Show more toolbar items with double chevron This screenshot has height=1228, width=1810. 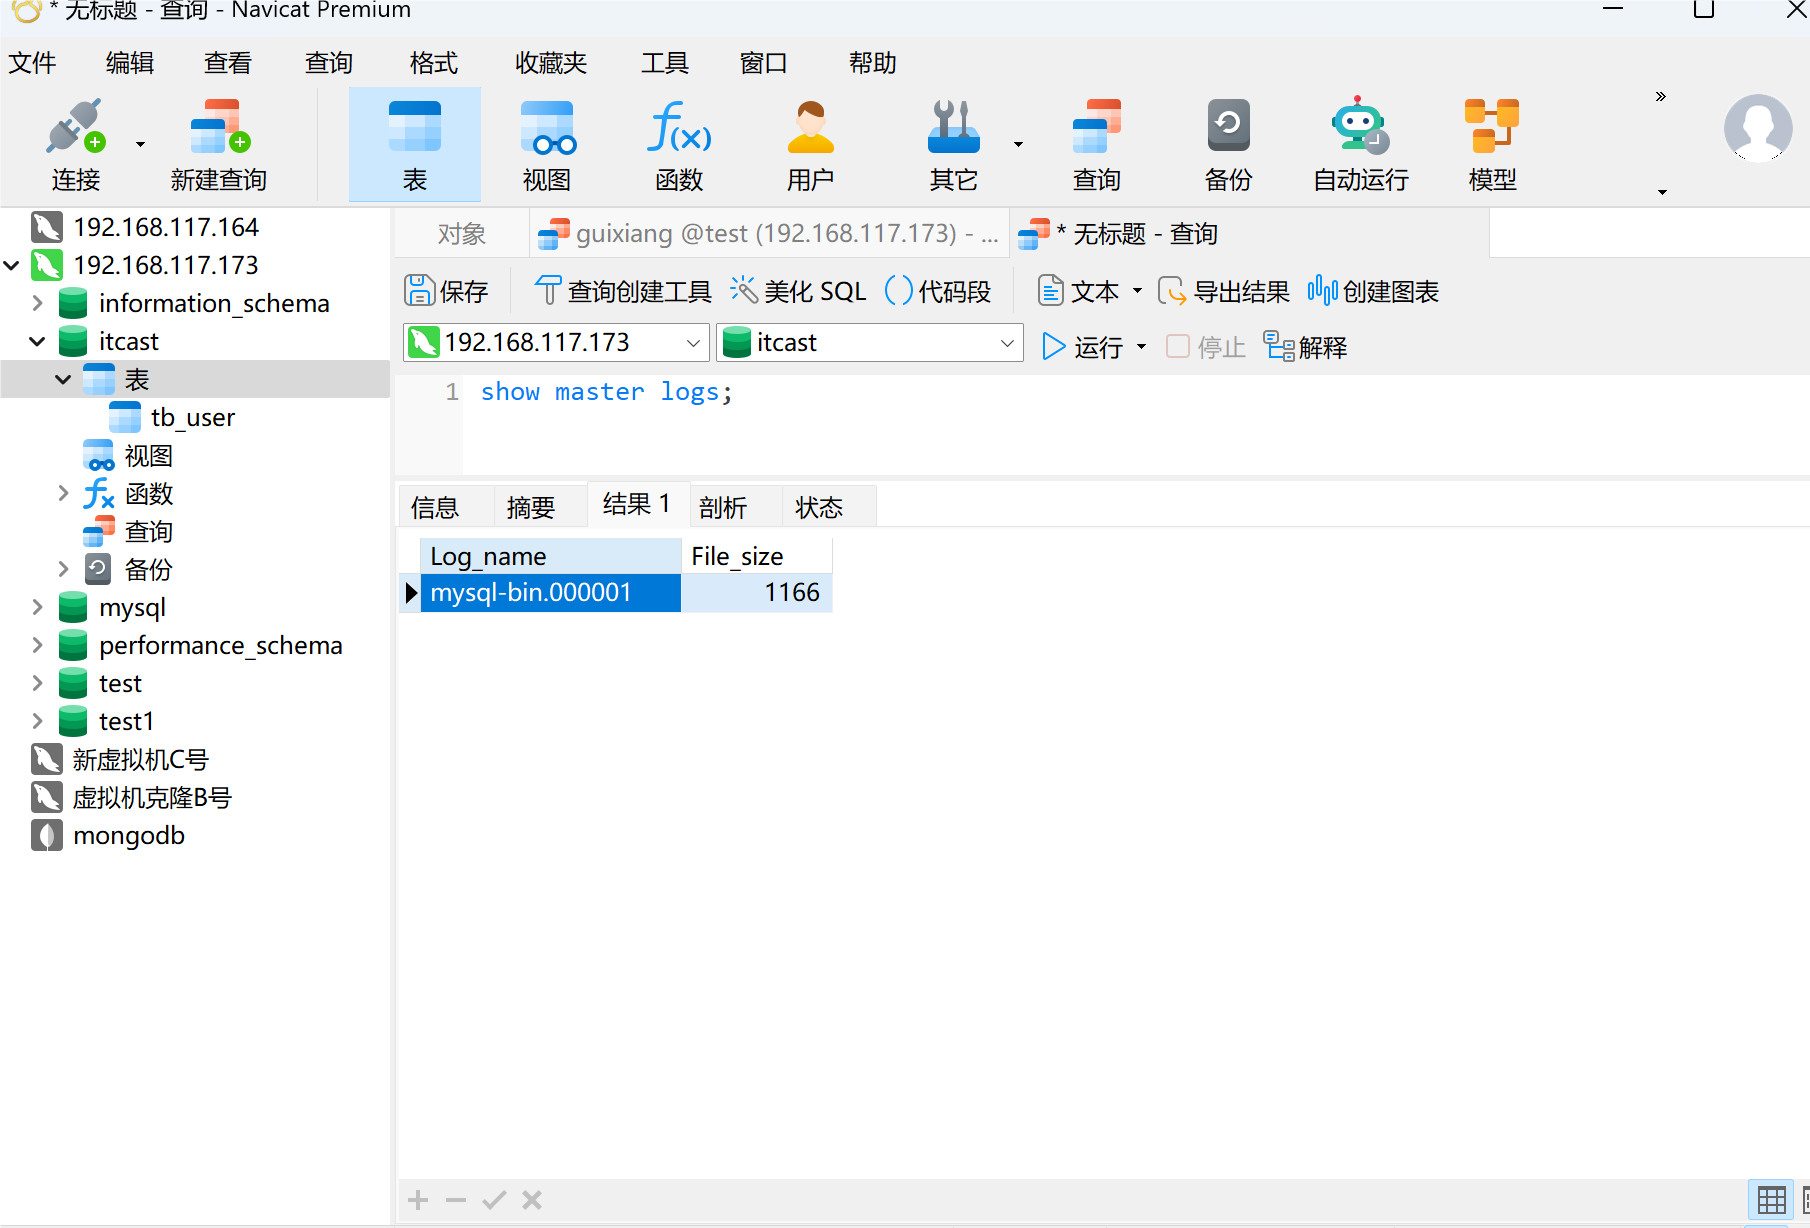tap(1661, 96)
